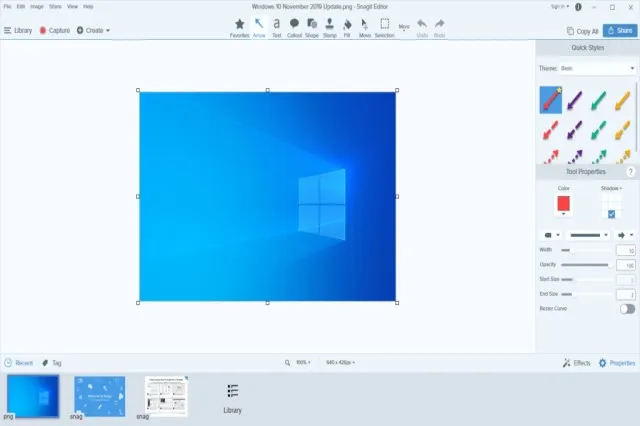Open the Favorites star tool
Image resolution: width=640 pixels, height=426 pixels.
239,25
